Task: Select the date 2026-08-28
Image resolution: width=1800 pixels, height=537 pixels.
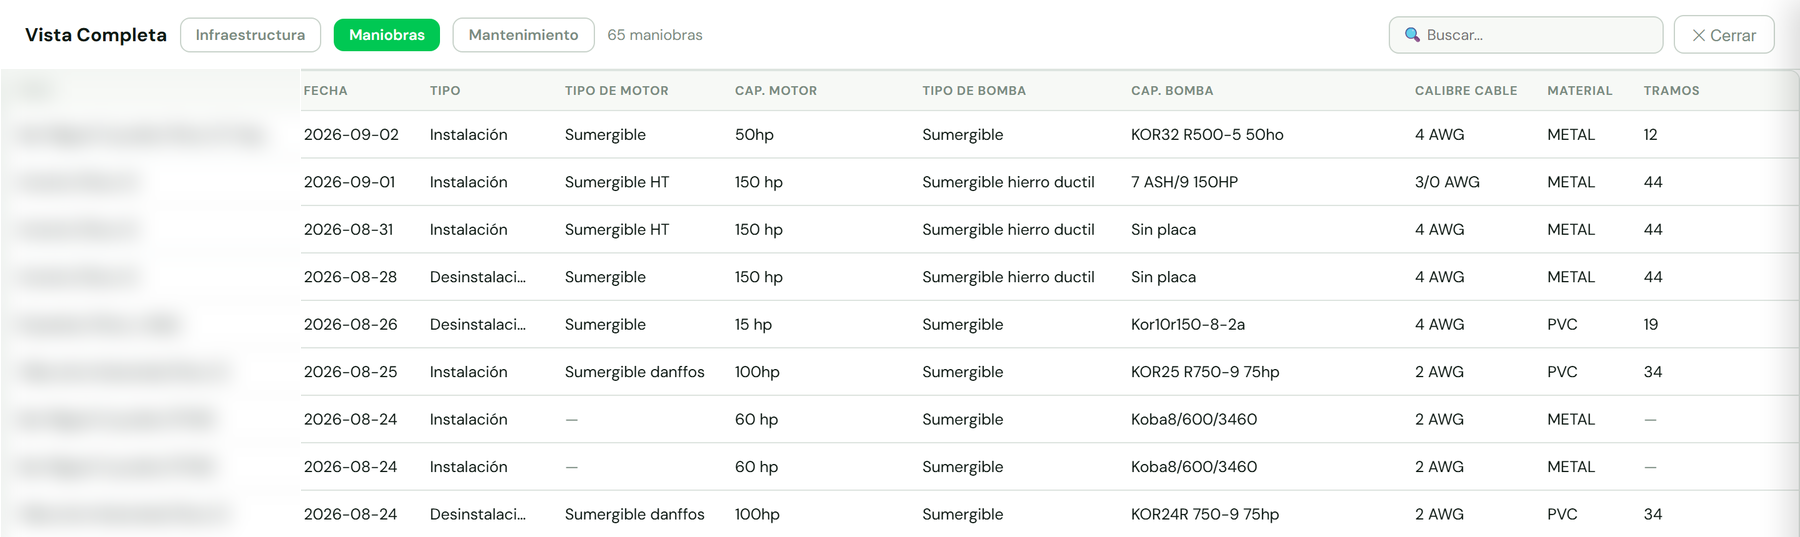Action: coord(350,277)
